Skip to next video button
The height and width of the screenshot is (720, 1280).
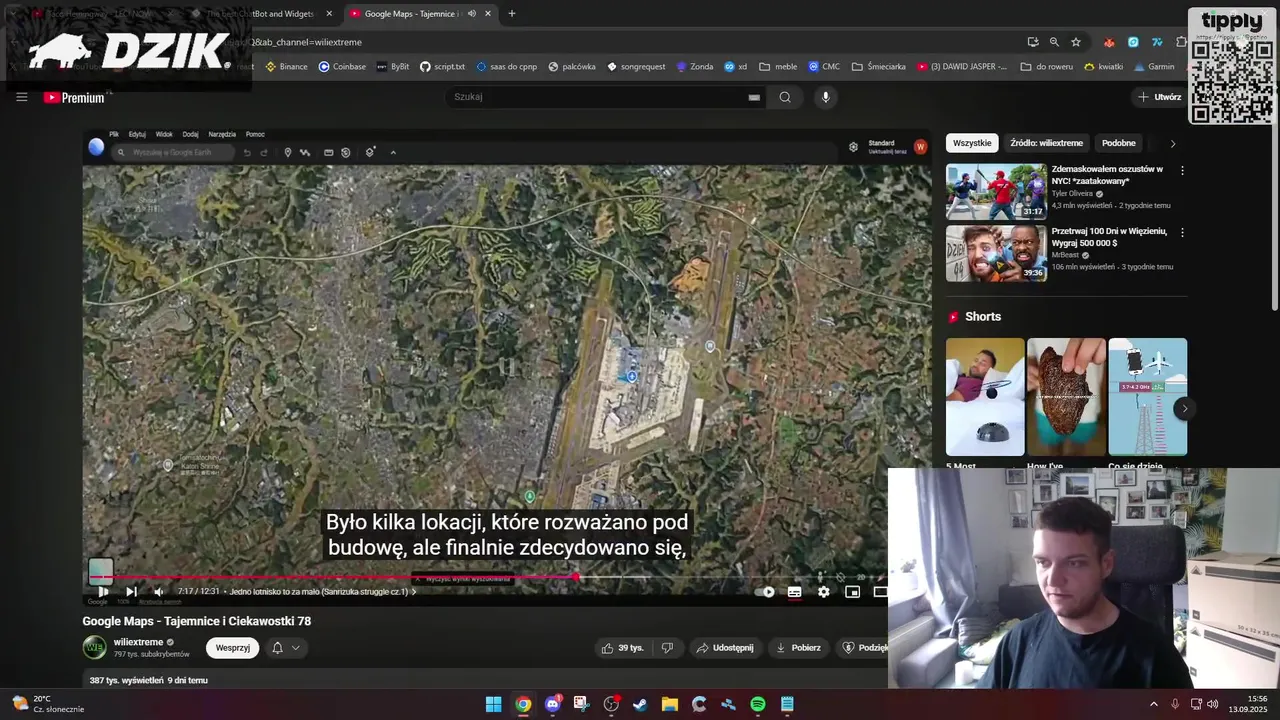pyautogui.click(x=131, y=591)
